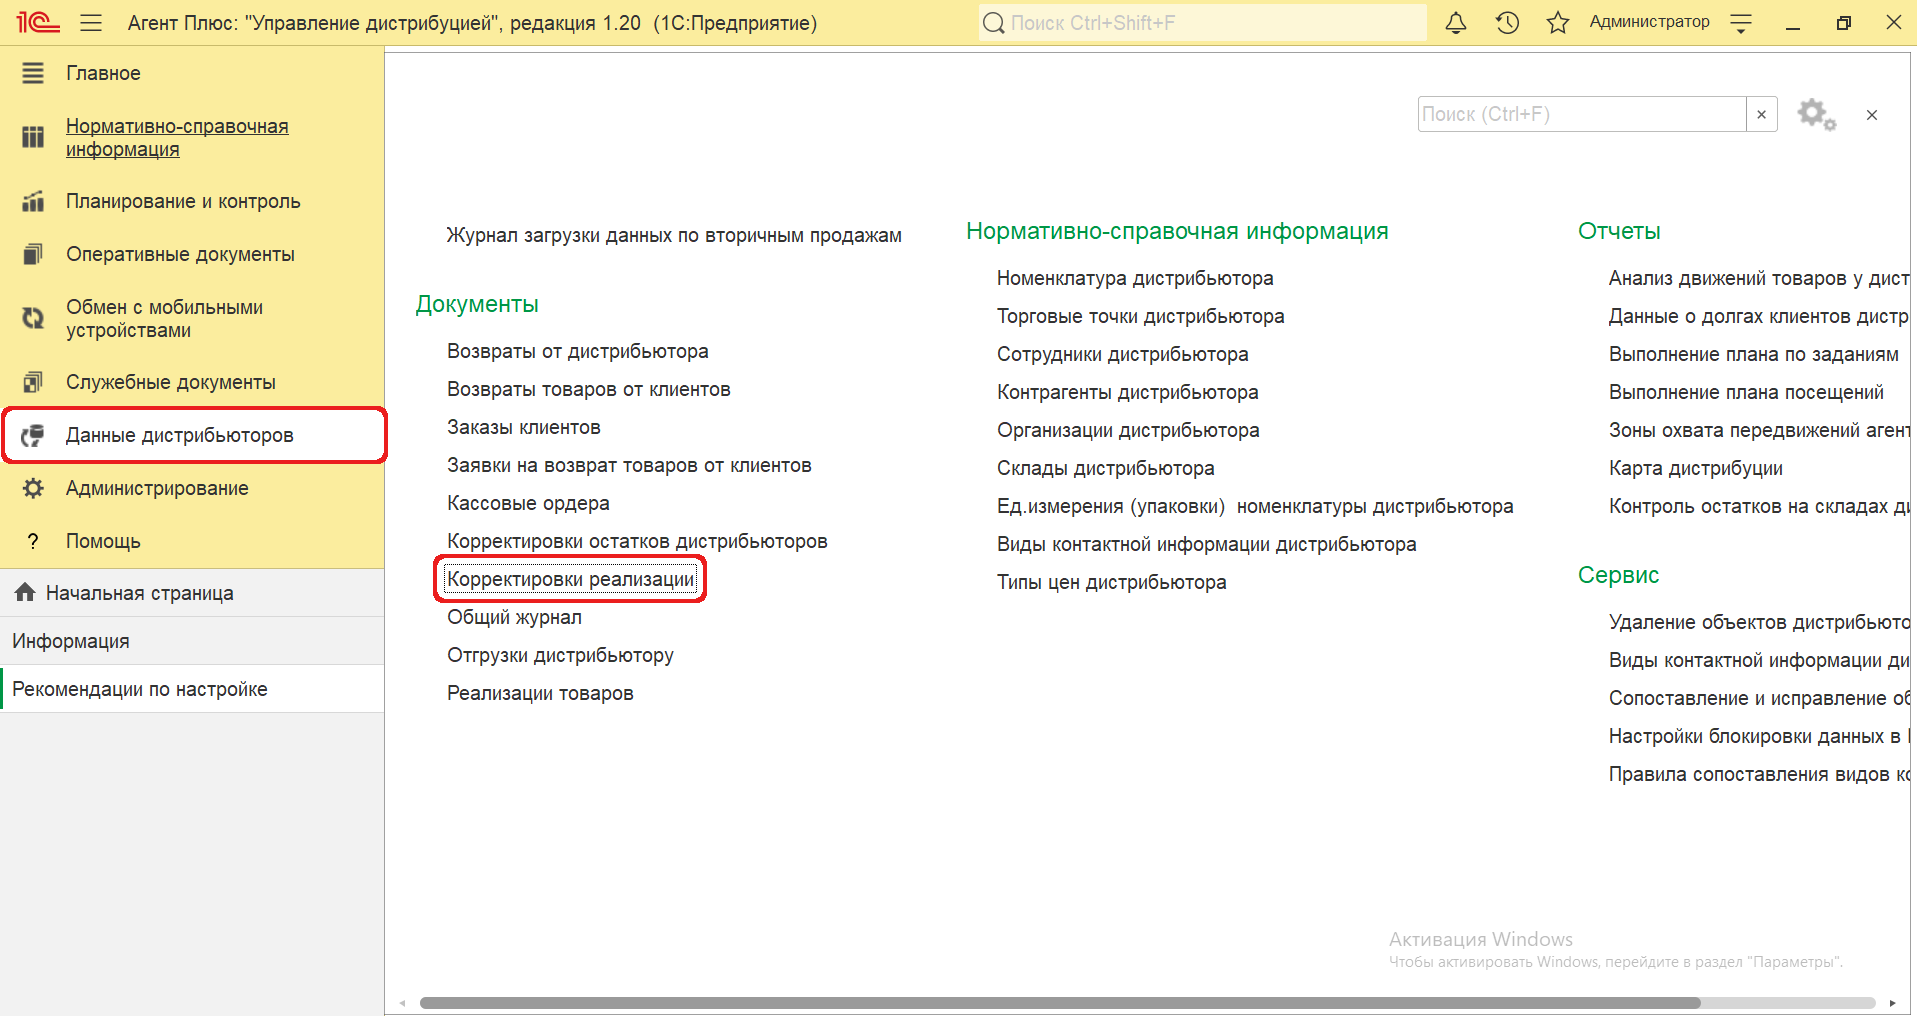The image size is (1917, 1016).
Task: Switch to Рекомендации по настройке tab
Action: (x=192, y=689)
